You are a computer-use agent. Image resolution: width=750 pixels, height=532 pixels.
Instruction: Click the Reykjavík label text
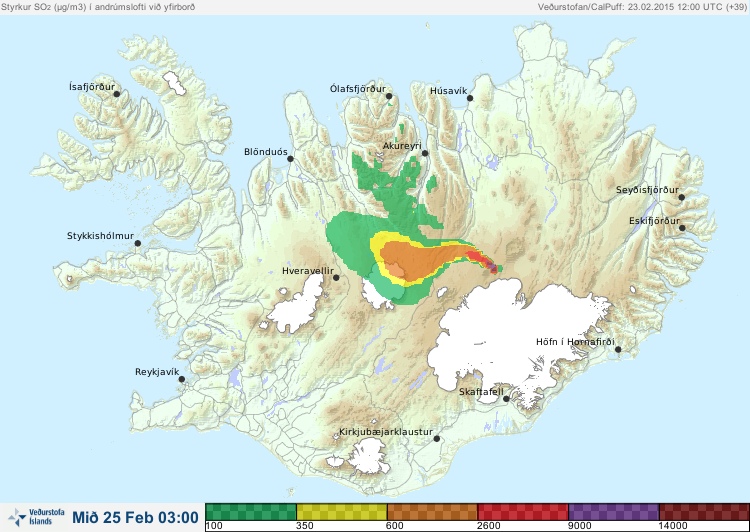157,372
